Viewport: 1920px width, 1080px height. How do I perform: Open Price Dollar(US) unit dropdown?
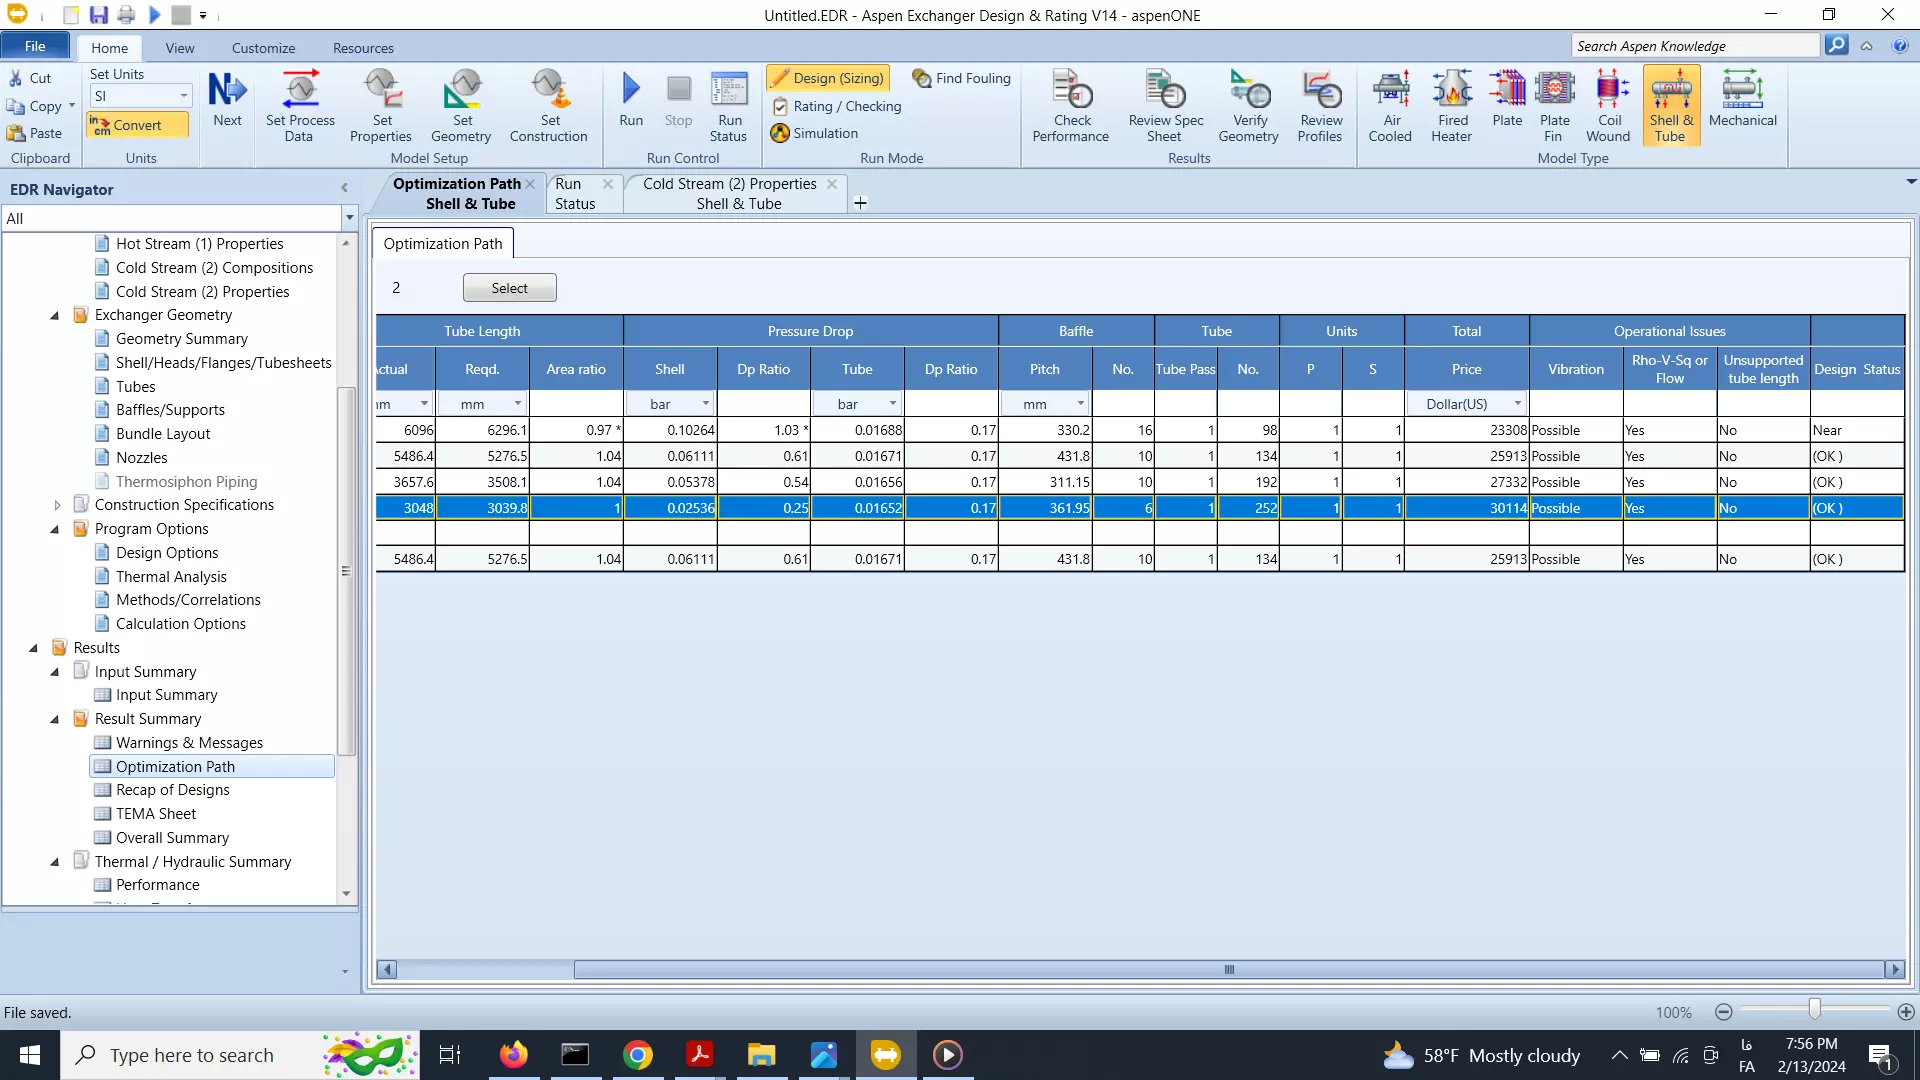click(1518, 404)
